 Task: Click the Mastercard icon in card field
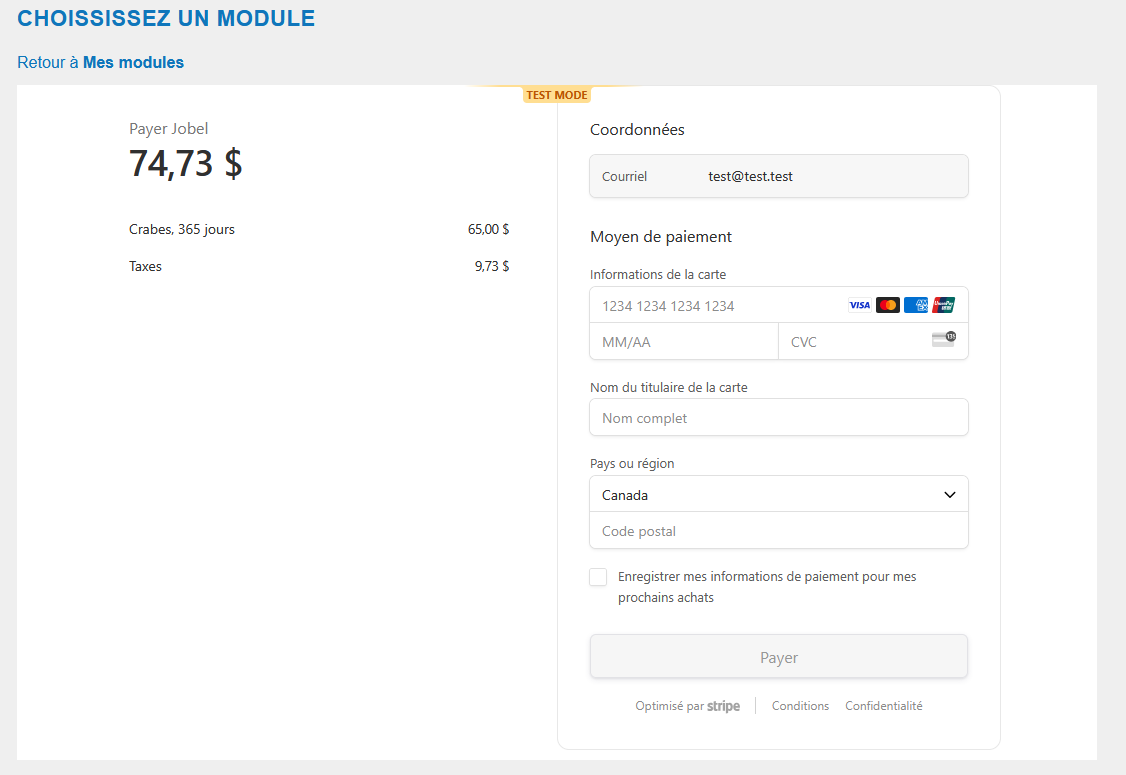887,305
